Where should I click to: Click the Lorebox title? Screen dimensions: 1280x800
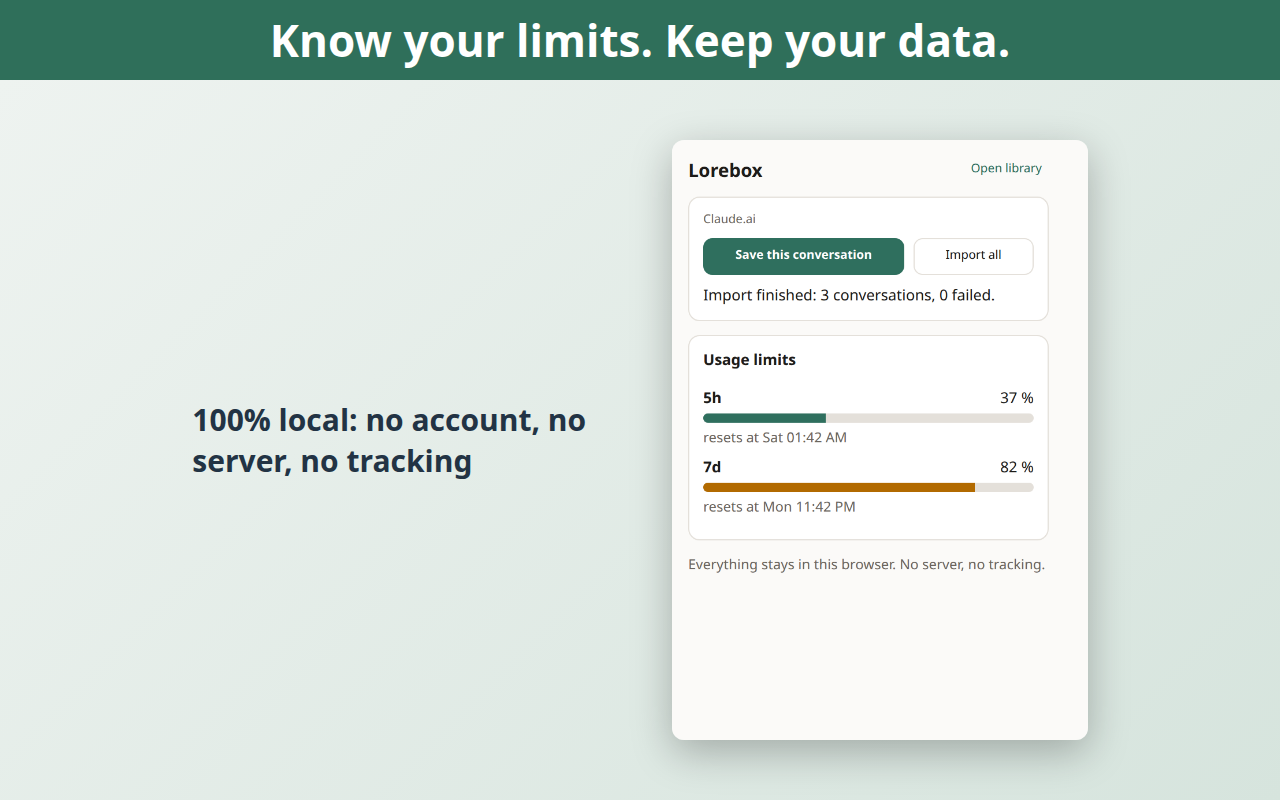click(x=725, y=171)
